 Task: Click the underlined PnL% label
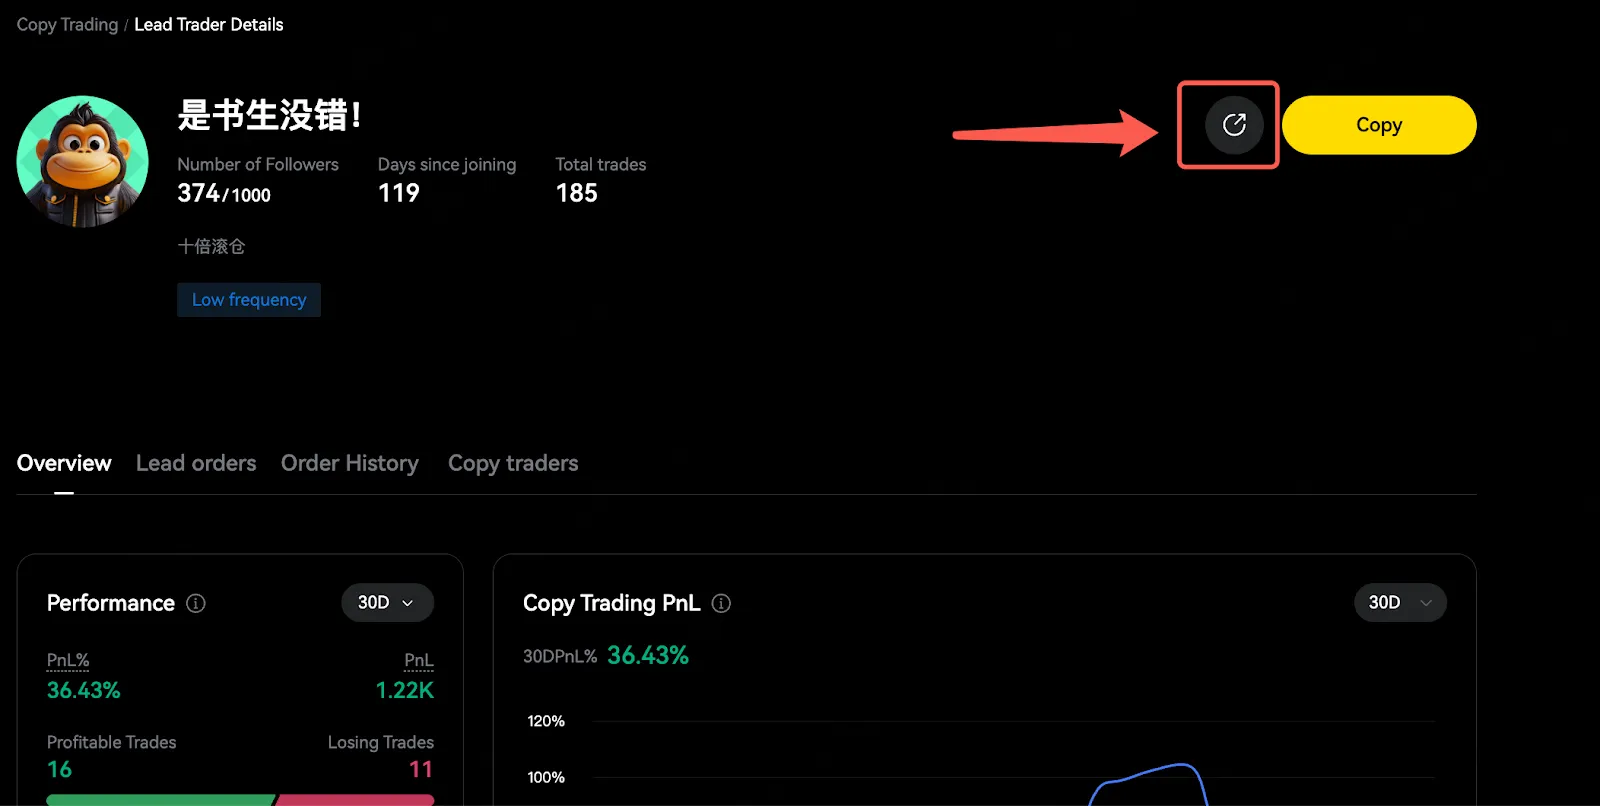[x=68, y=660]
